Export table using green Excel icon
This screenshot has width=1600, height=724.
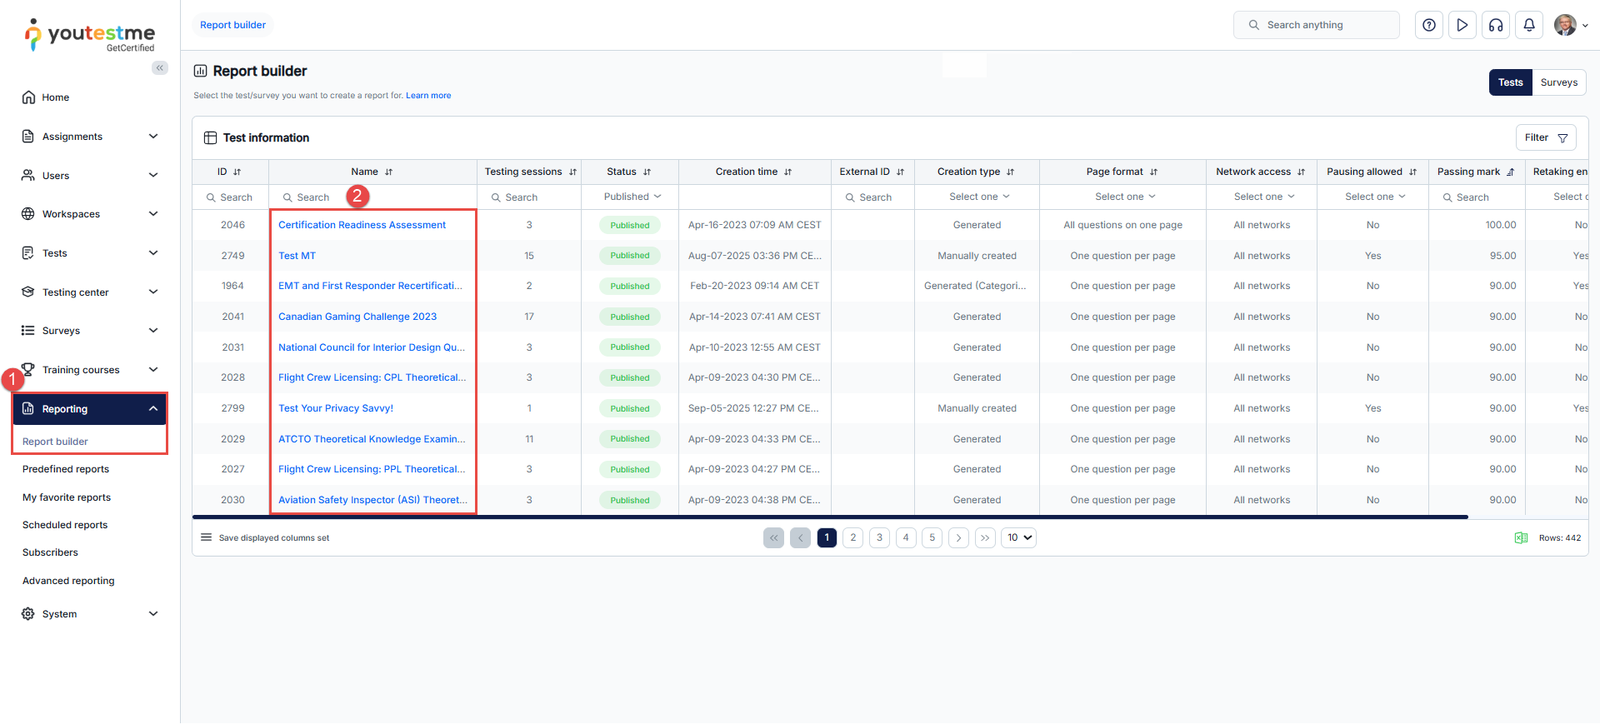pyautogui.click(x=1521, y=538)
